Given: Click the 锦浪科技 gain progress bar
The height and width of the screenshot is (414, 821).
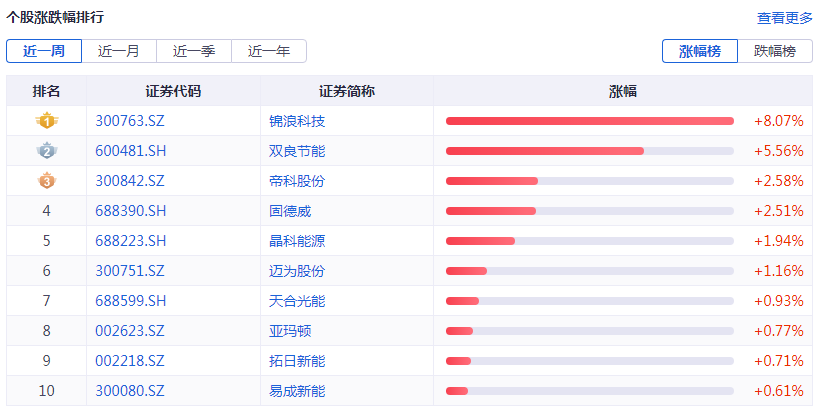Looking at the screenshot, I should tap(589, 121).
